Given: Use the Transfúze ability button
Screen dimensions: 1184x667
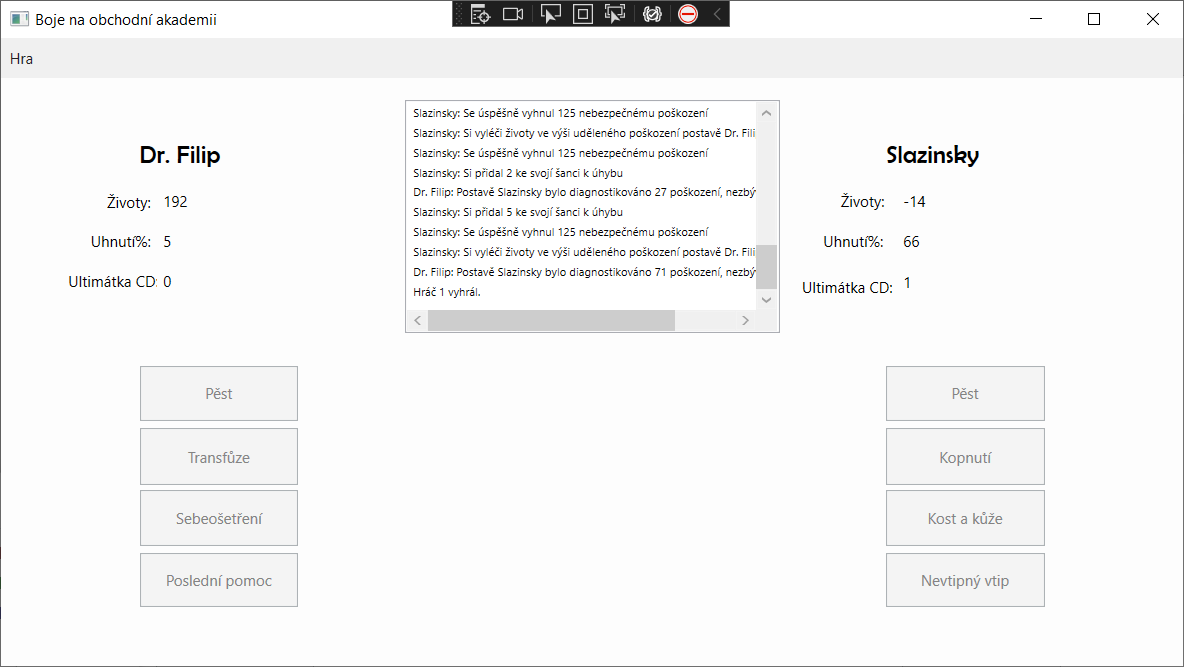Looking at the screenshot, I should [218, 457].
